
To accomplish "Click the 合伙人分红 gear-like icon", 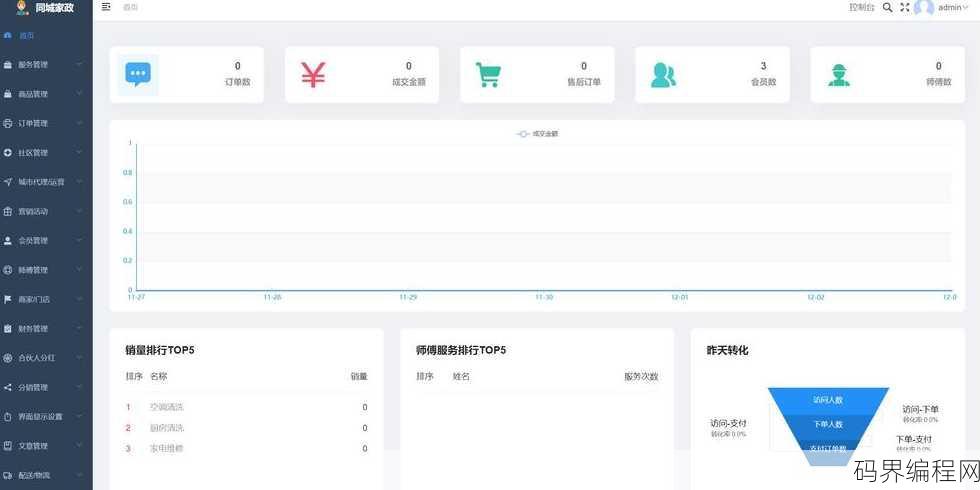I will pyautogui.click(x=8, y=358).
